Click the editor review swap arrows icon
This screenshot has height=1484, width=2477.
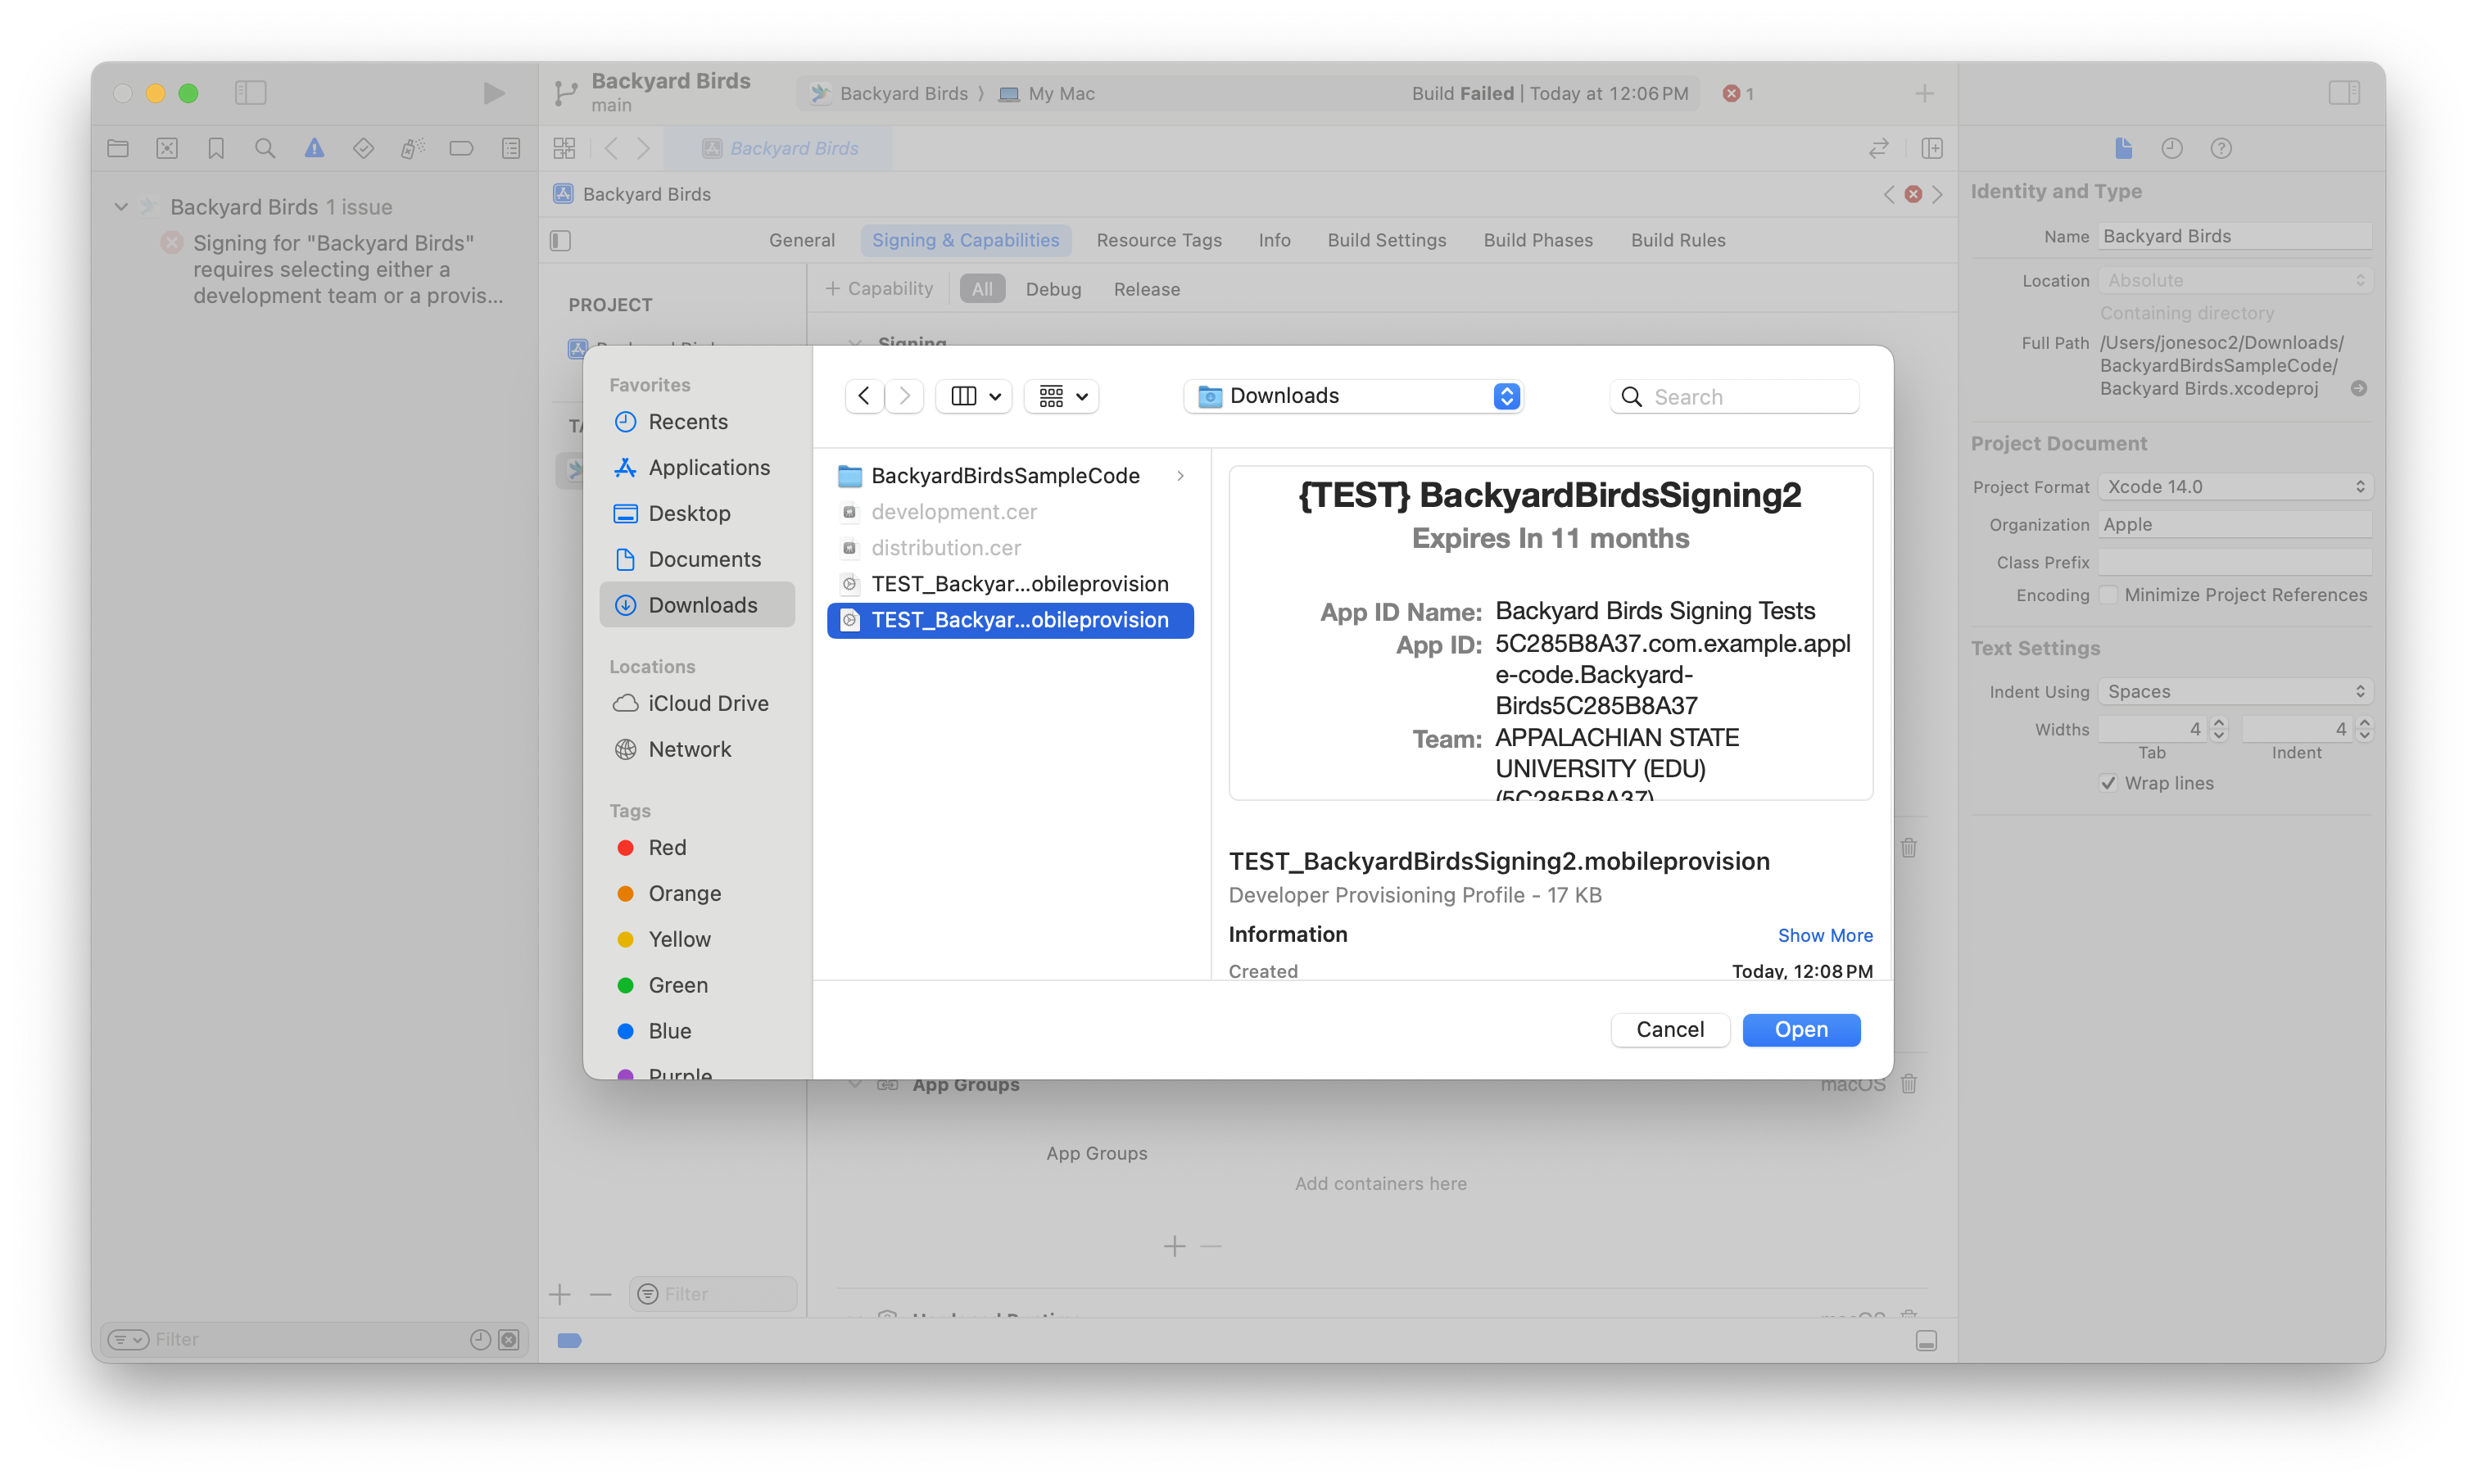(x=1879, y=148)
